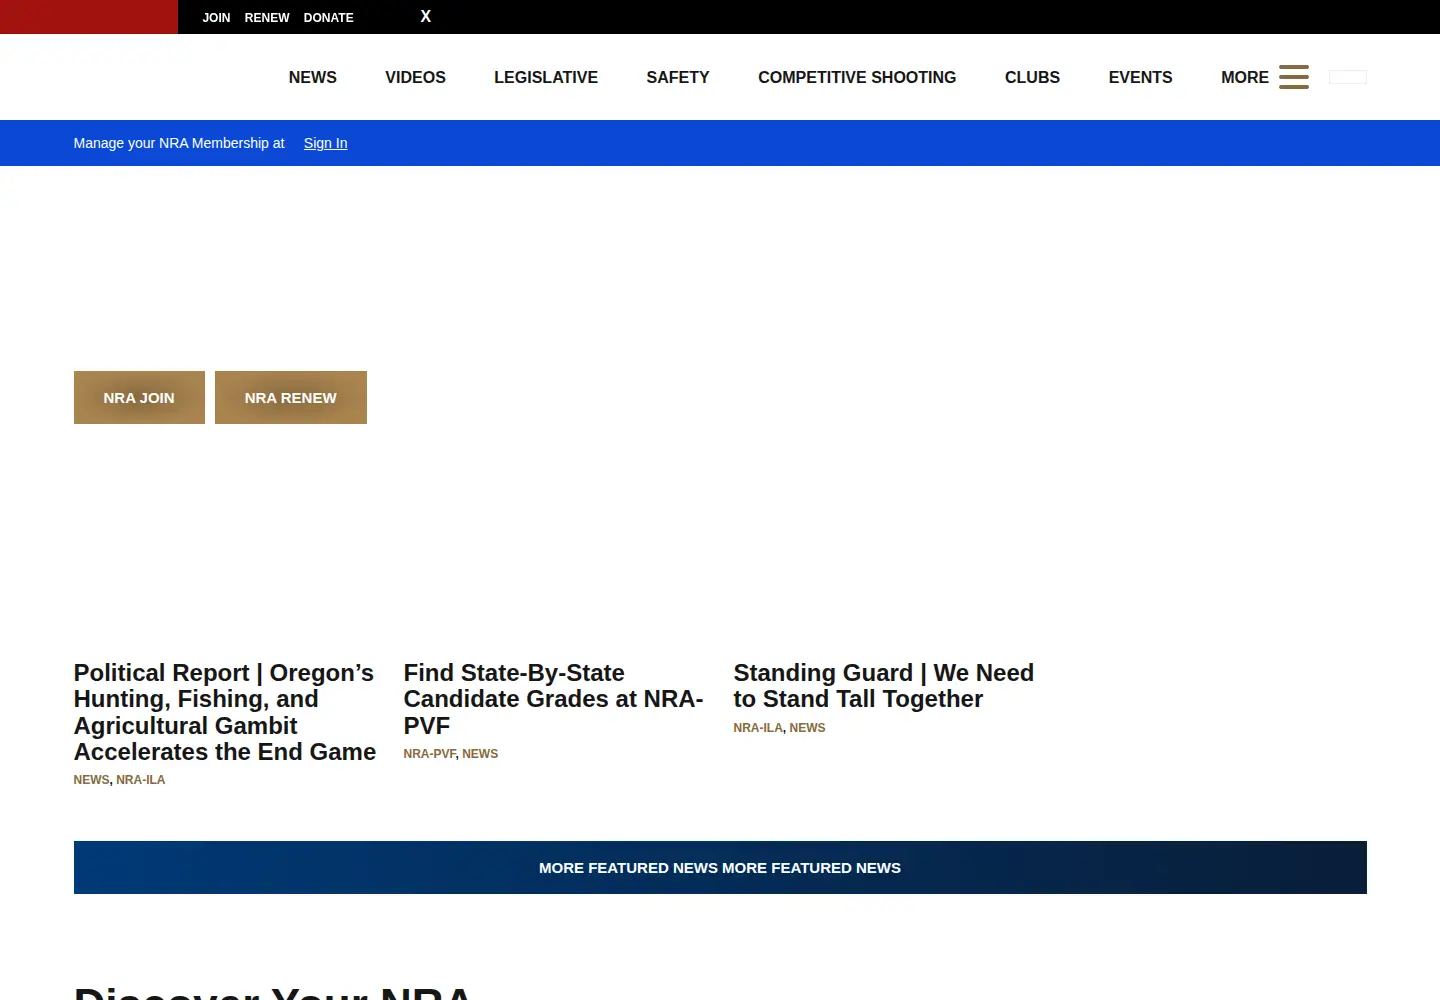Navigate to COMPETITIVE SHOOTING

(857, 77)
